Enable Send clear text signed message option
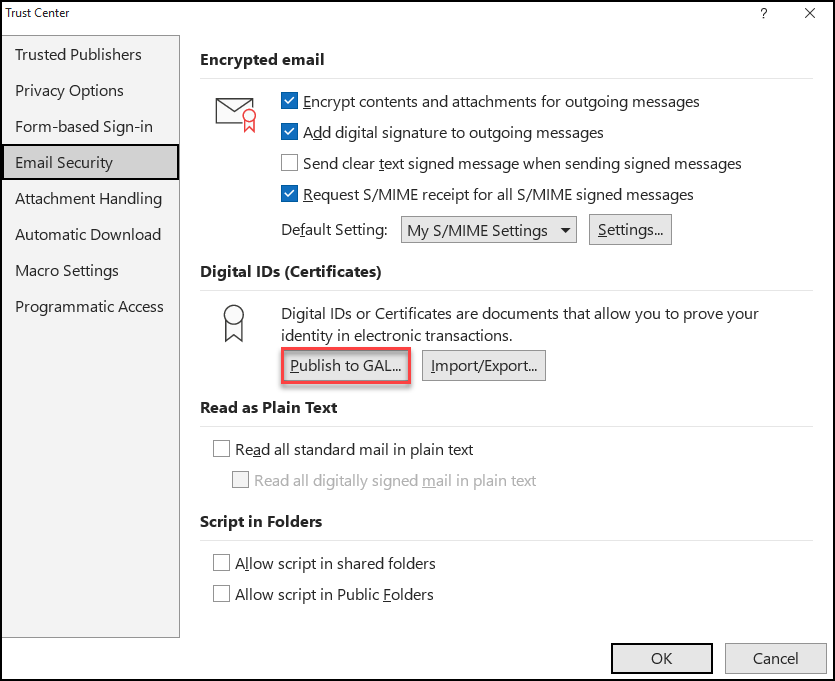Image resolution: width=835 pixels, height=681 pixels. pos(290,163)
